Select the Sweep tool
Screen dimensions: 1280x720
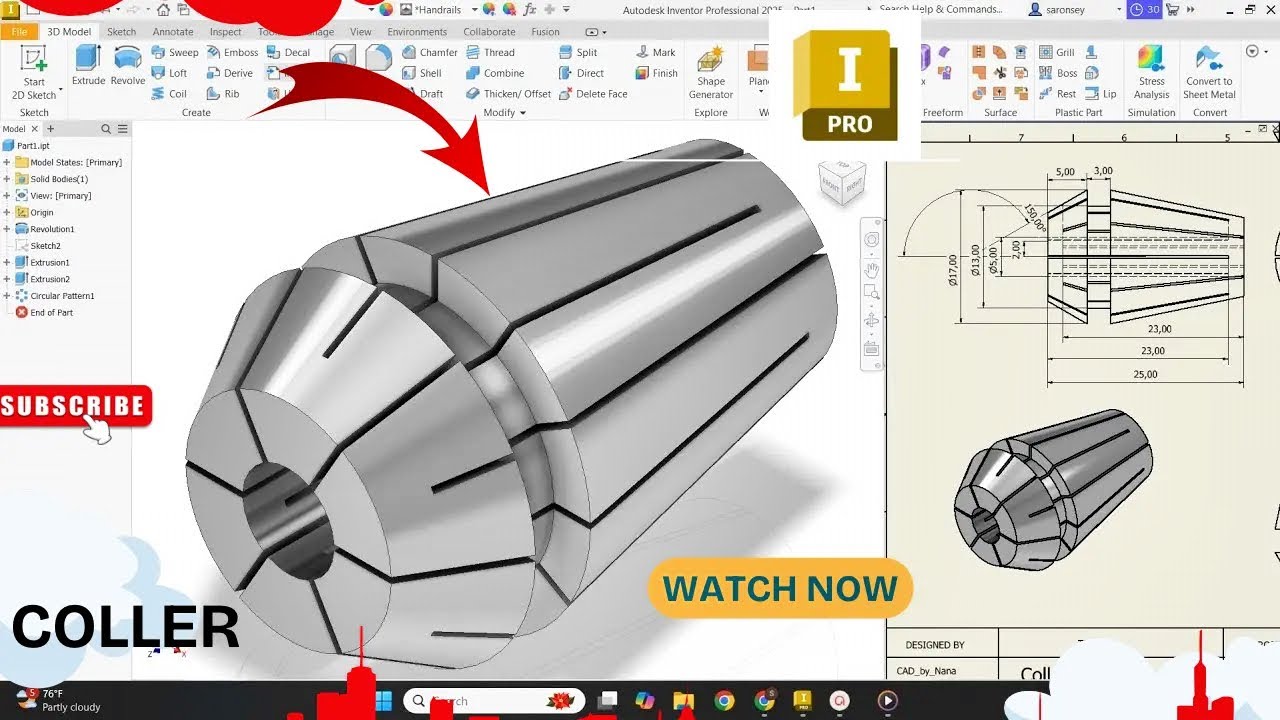tap(175, 52)
